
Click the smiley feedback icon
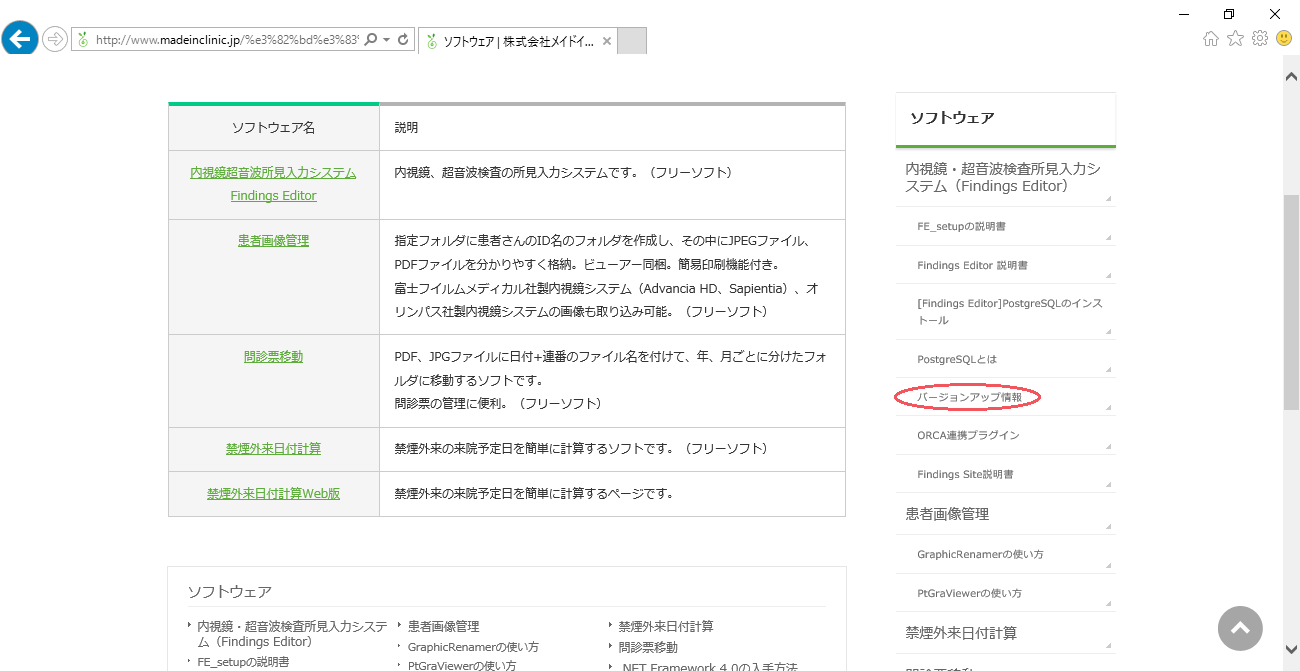[x=1284, y=39]
